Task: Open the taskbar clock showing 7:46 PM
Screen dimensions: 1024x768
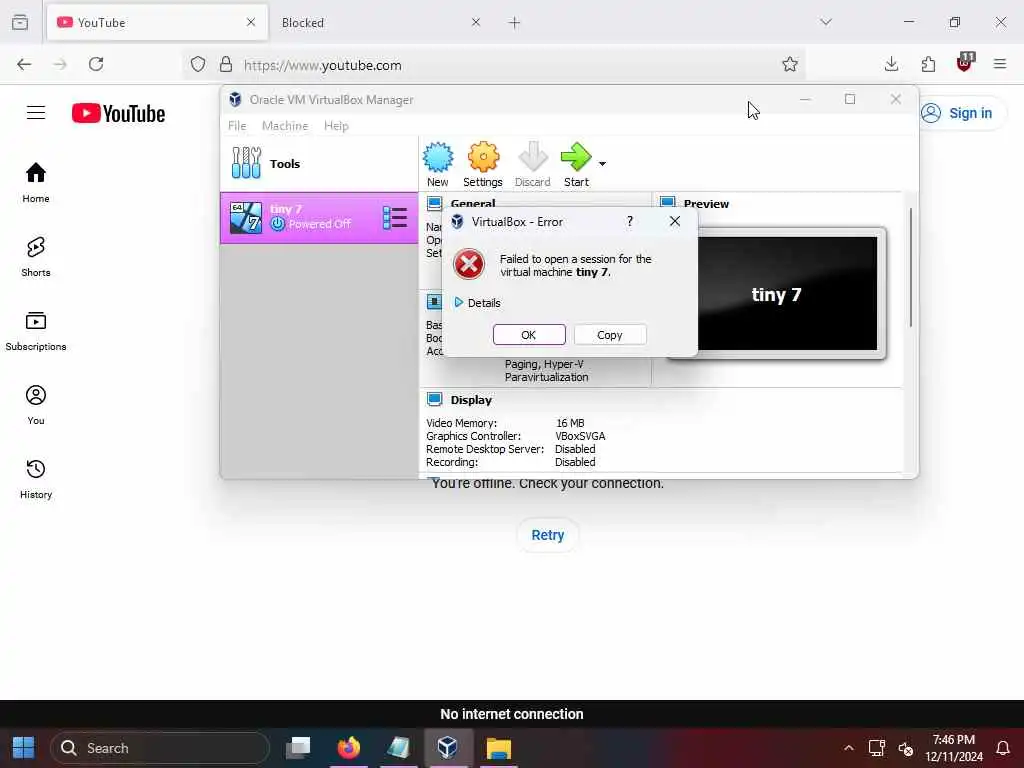Action: 953,748
